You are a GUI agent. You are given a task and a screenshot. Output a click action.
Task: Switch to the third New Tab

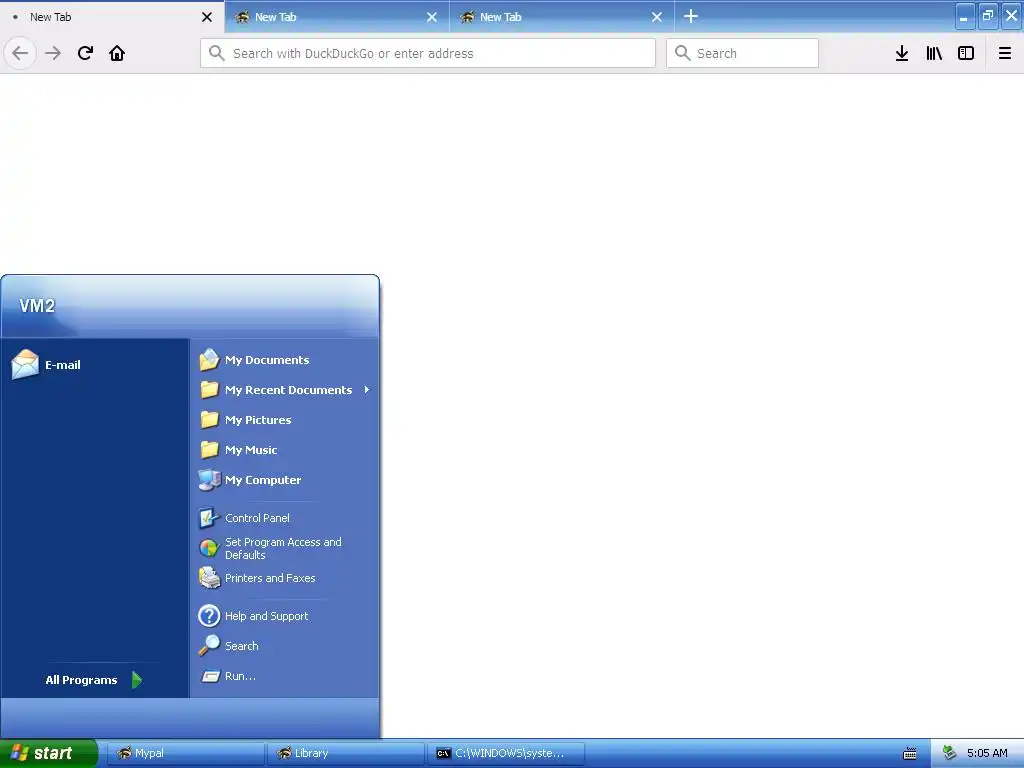click(x=562, y=17)
